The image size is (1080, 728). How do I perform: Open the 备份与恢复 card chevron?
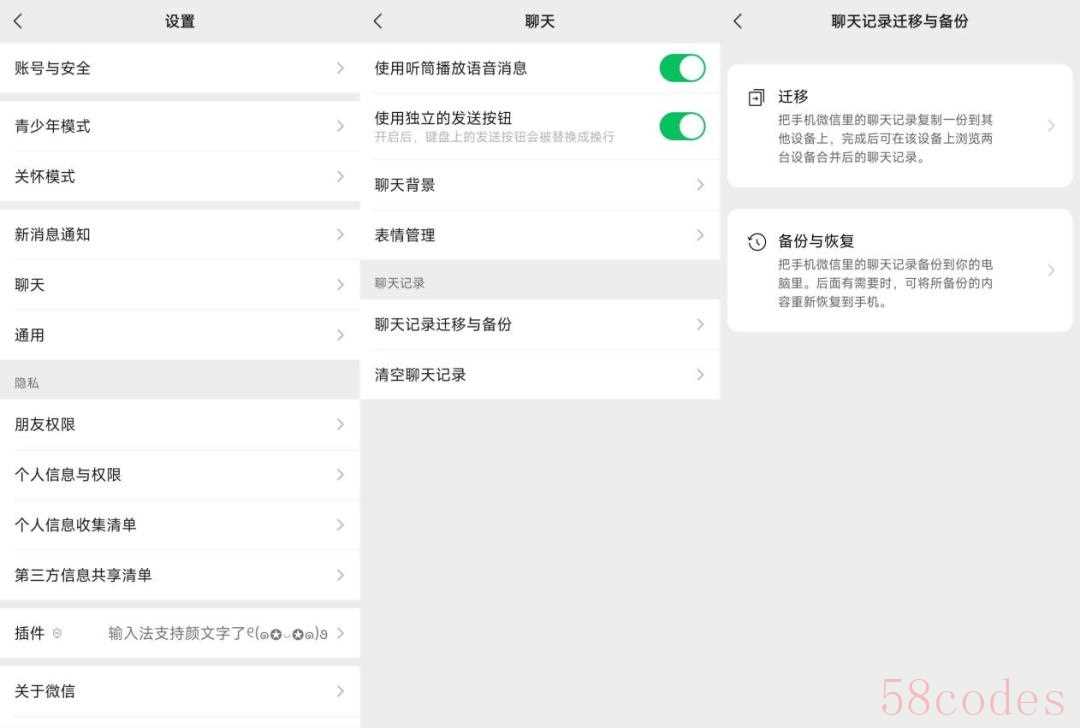click(x=1051, y=270)
